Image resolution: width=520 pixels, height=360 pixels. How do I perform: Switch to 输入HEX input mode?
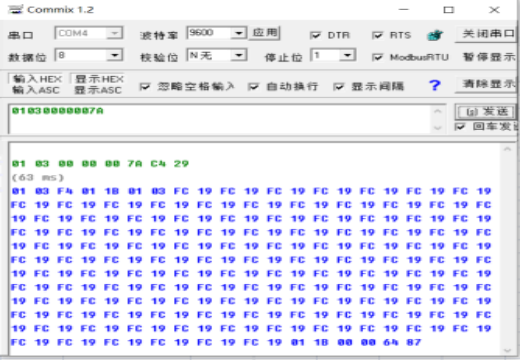click(x=37, y=79)
